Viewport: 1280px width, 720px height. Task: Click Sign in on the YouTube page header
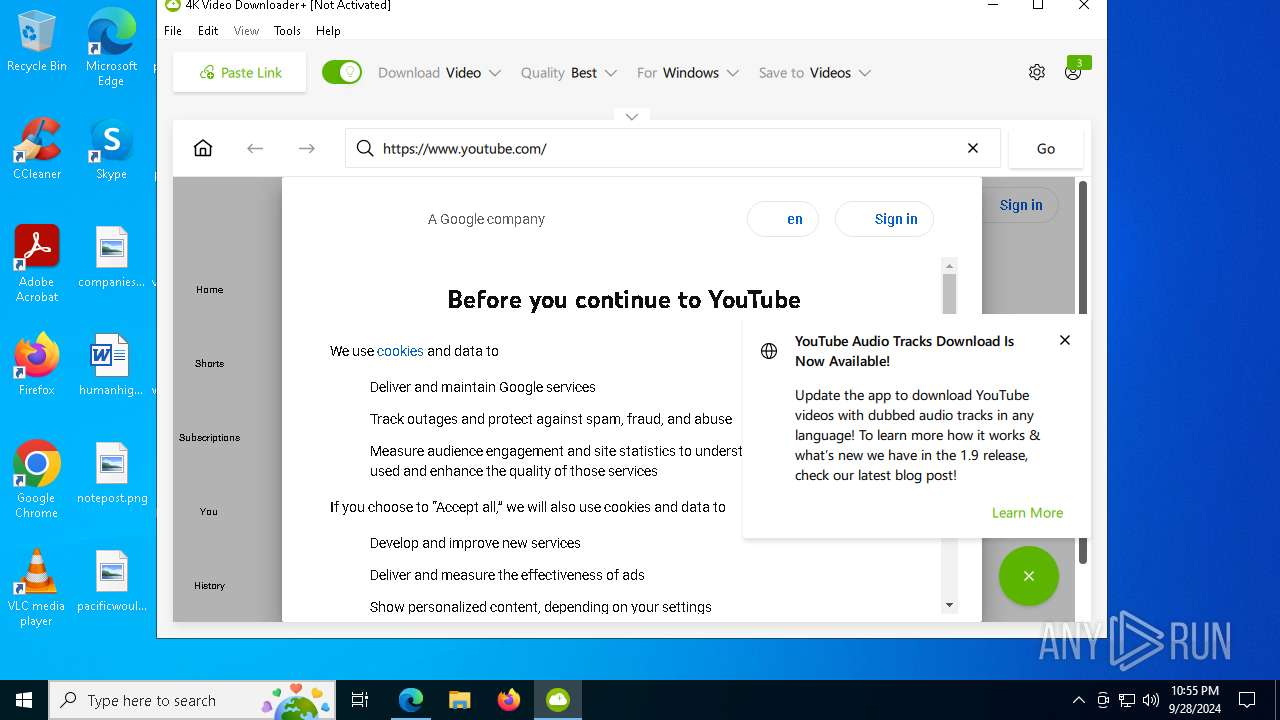point(1020,205)
